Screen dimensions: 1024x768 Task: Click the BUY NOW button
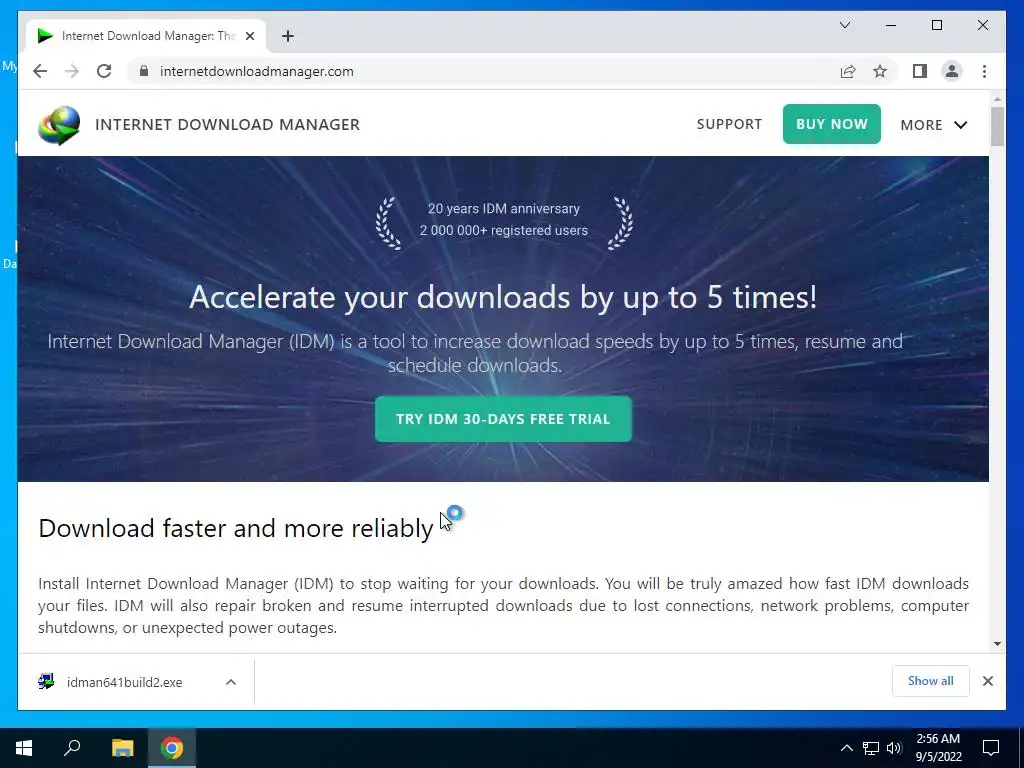click(831, 124)
